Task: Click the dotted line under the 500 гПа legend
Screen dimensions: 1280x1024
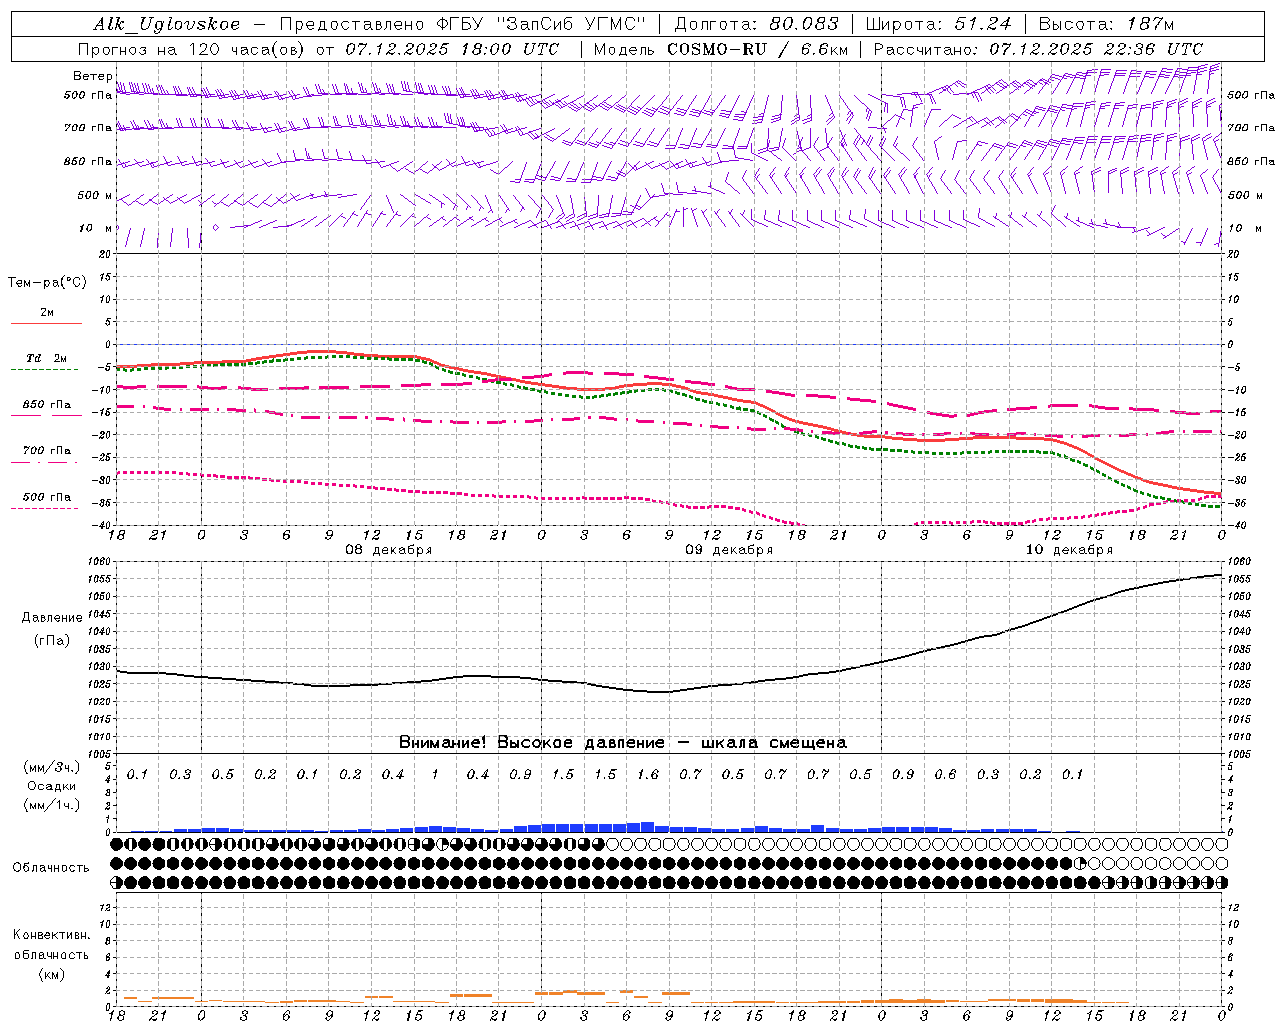Action: click(x=45, y=508)
